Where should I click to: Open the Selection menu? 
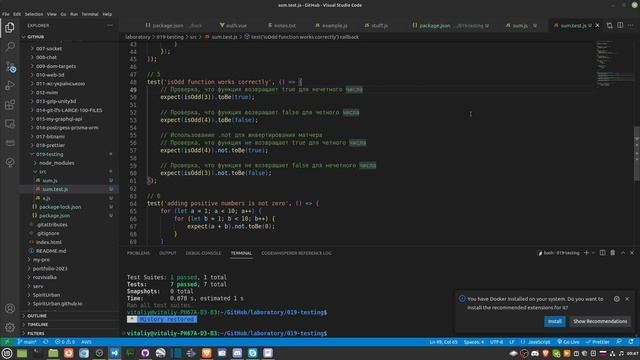pyautogui.click(x=34, y=14)
